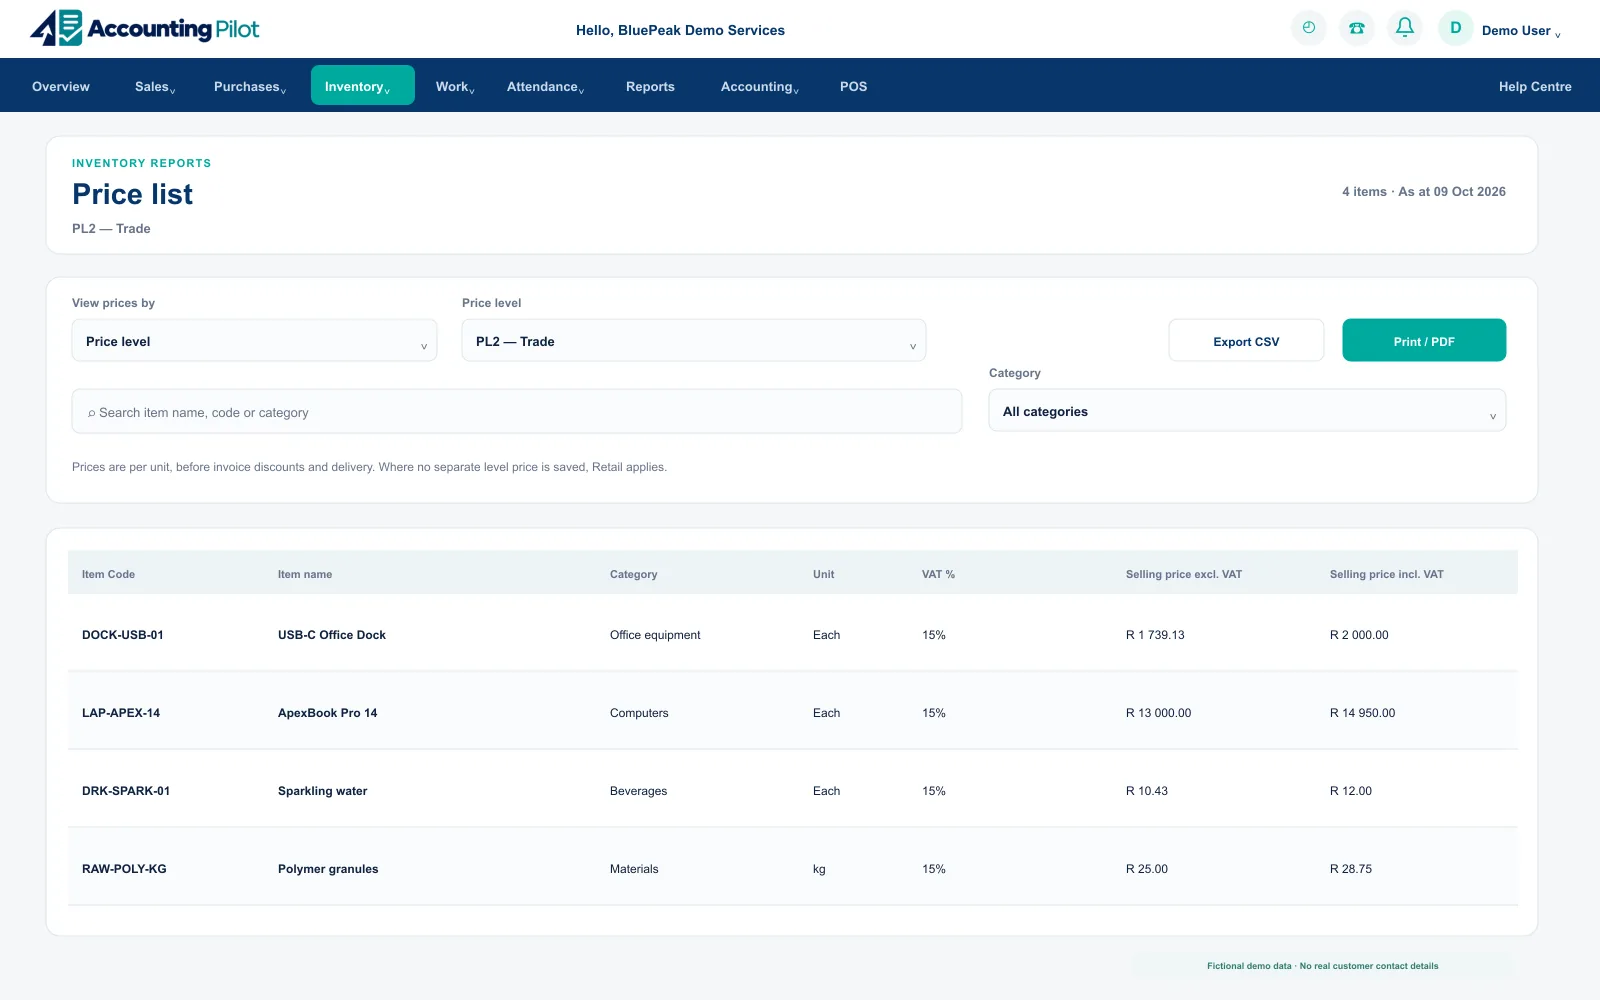Image resolution: width=1600 pixels, height=1000 pixels.
Task: Open the Demo User account menu
Action: click(1521, 31)
